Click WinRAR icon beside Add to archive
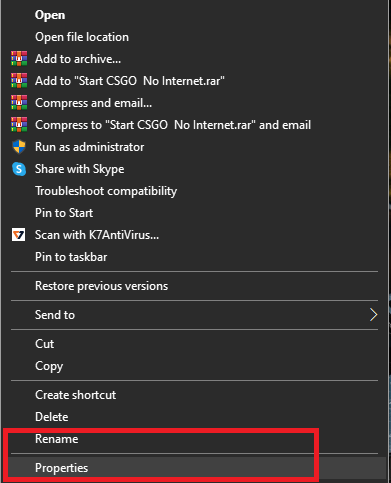 point(19,59)
